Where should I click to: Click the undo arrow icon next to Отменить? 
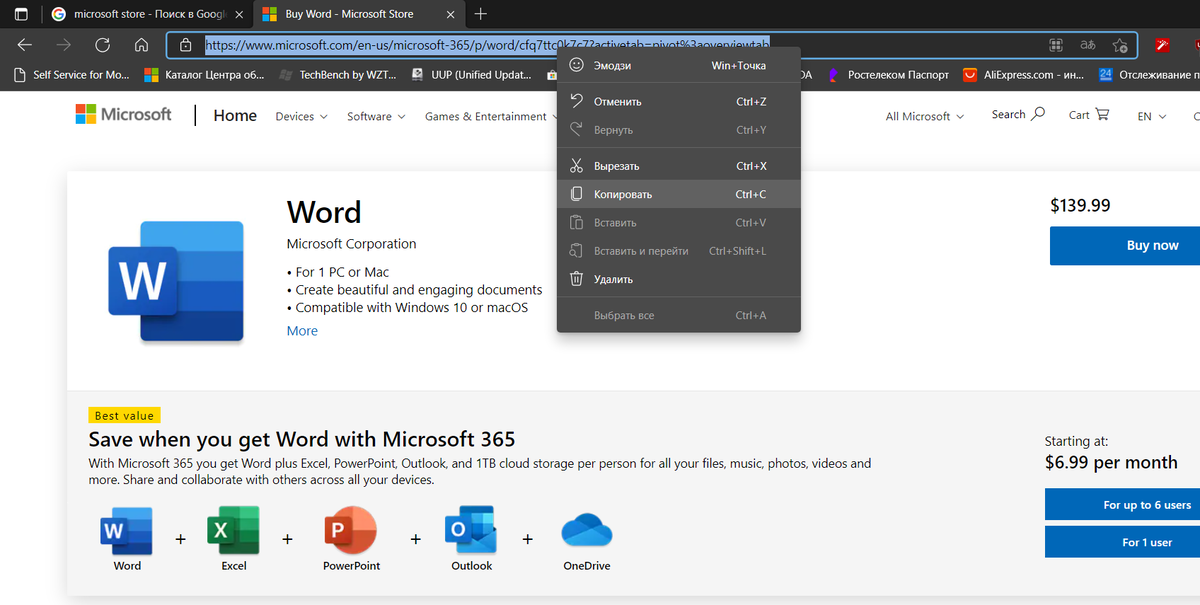(576, 101)
